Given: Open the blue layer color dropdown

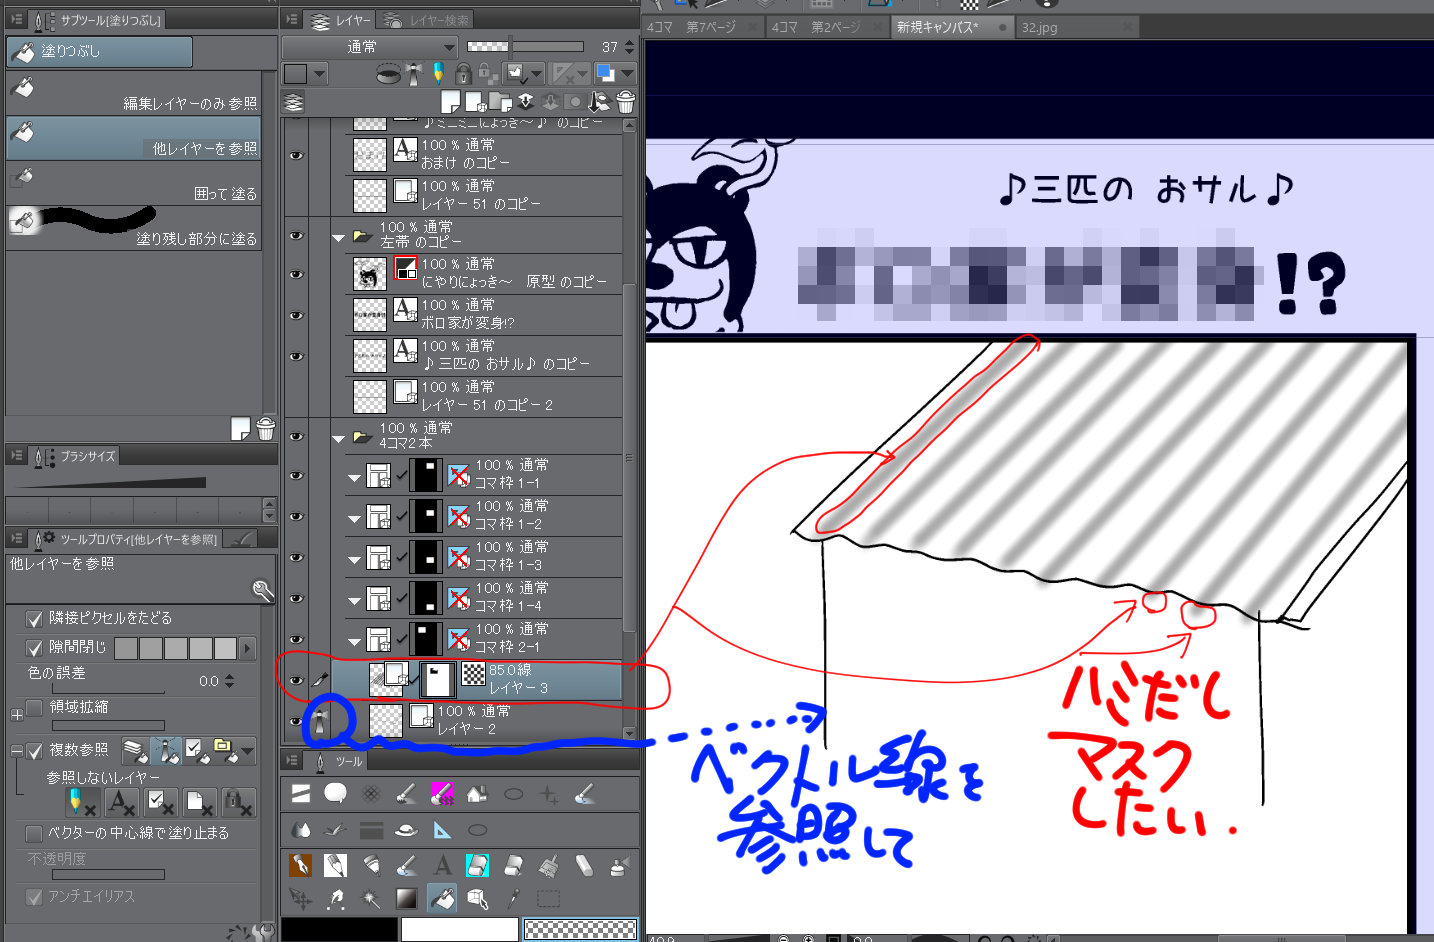Looking at the screenshot, I should tap(615, 73).
